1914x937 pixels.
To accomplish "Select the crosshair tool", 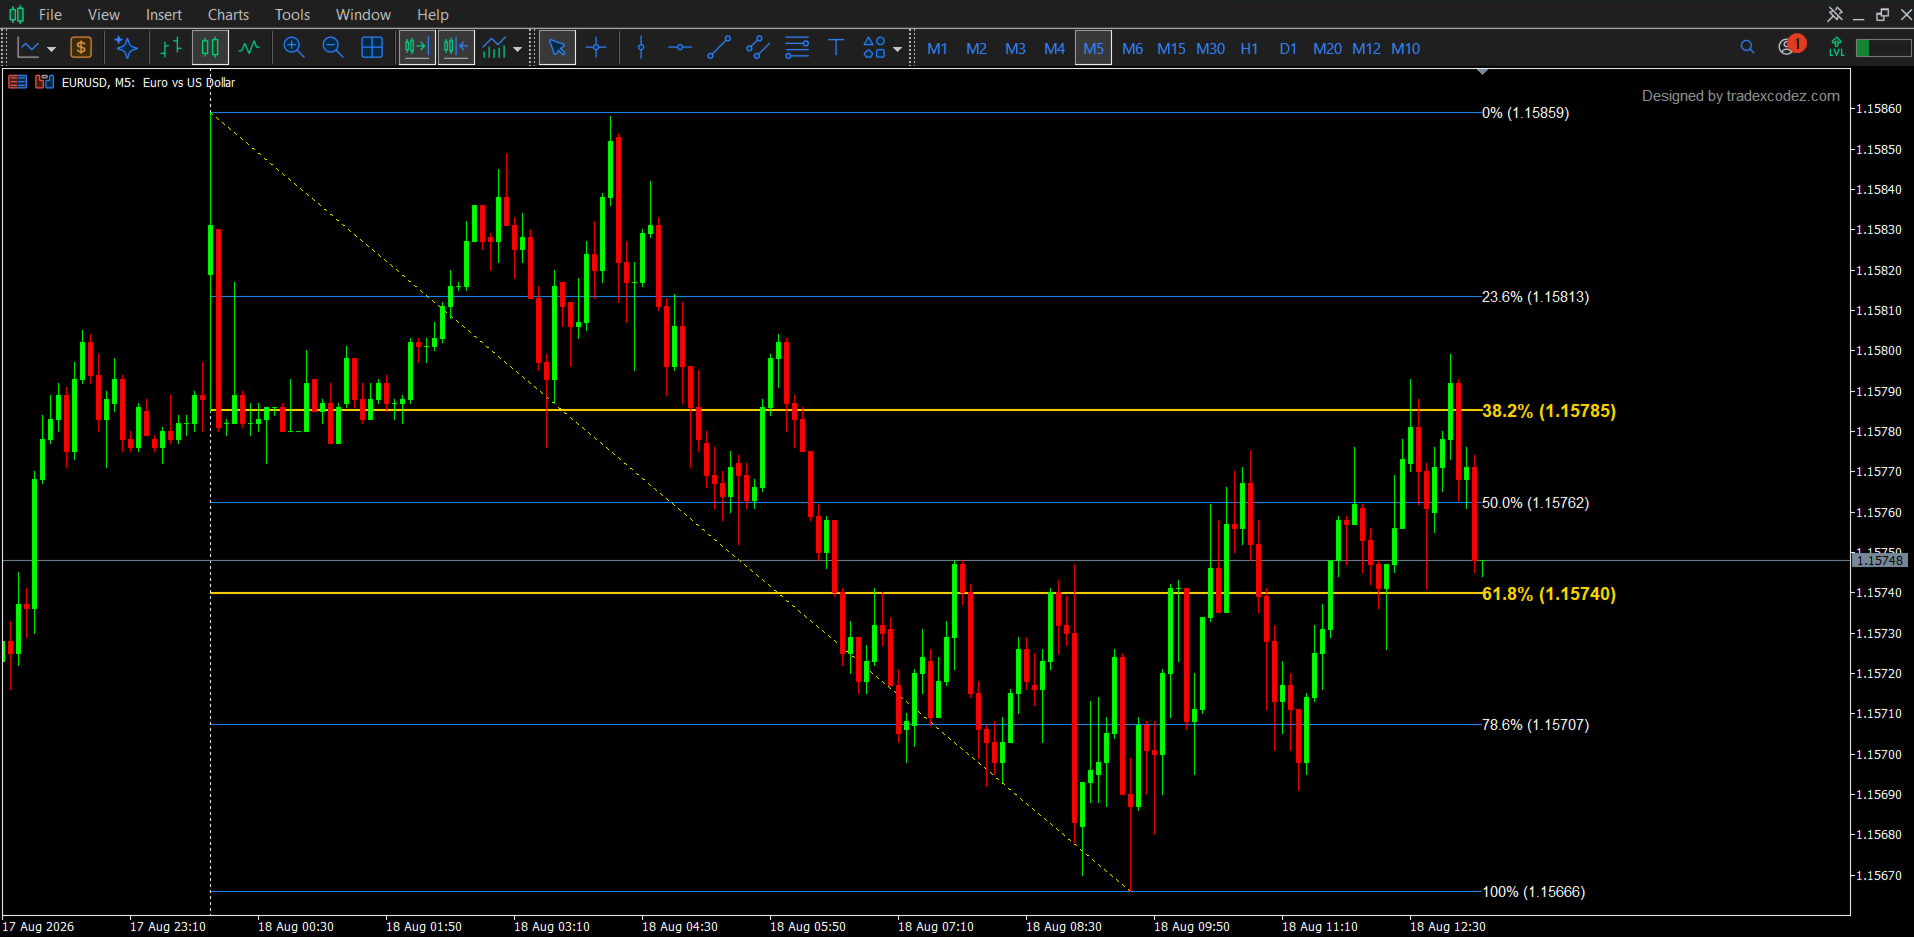I will point(596,48).
